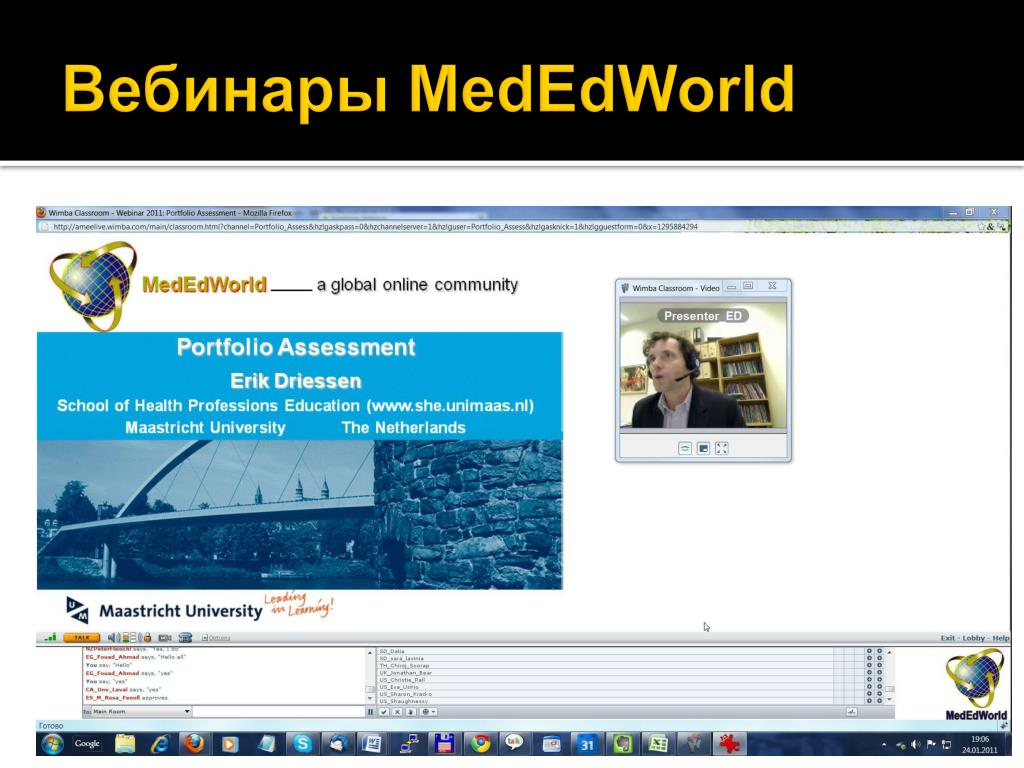Image resolution: width=1024 pixels, height=768 pixels.
Task: Open Internet Explorer from taskbar
Action: point(160,744)
